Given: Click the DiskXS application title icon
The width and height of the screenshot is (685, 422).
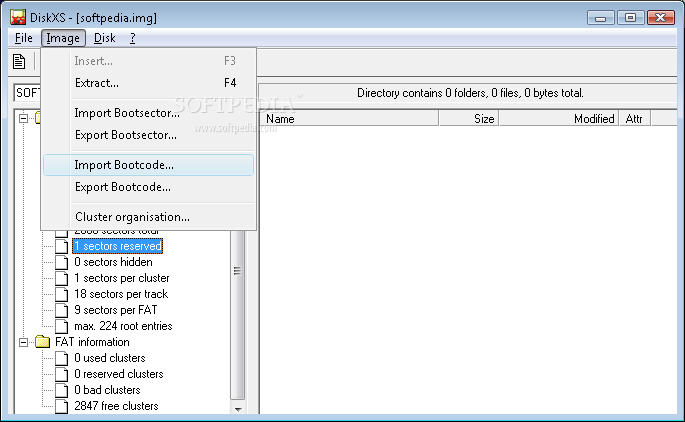Looking at the screenshot, I should (x=18, y=17).
